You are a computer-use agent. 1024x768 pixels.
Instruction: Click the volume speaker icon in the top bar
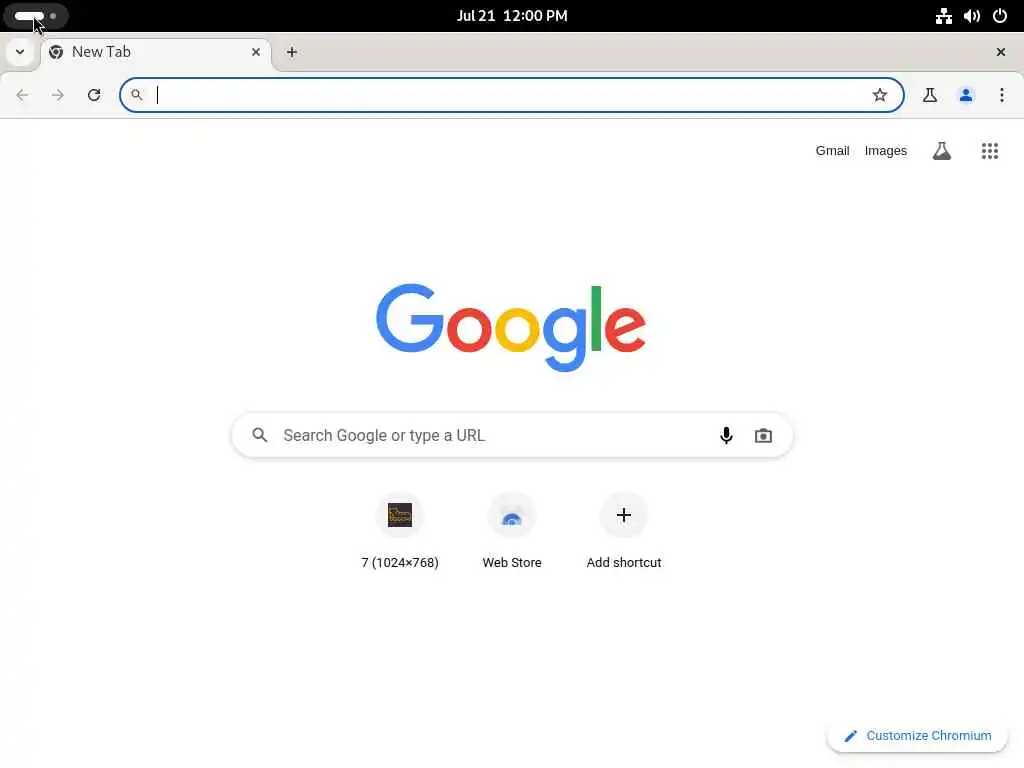972,16
